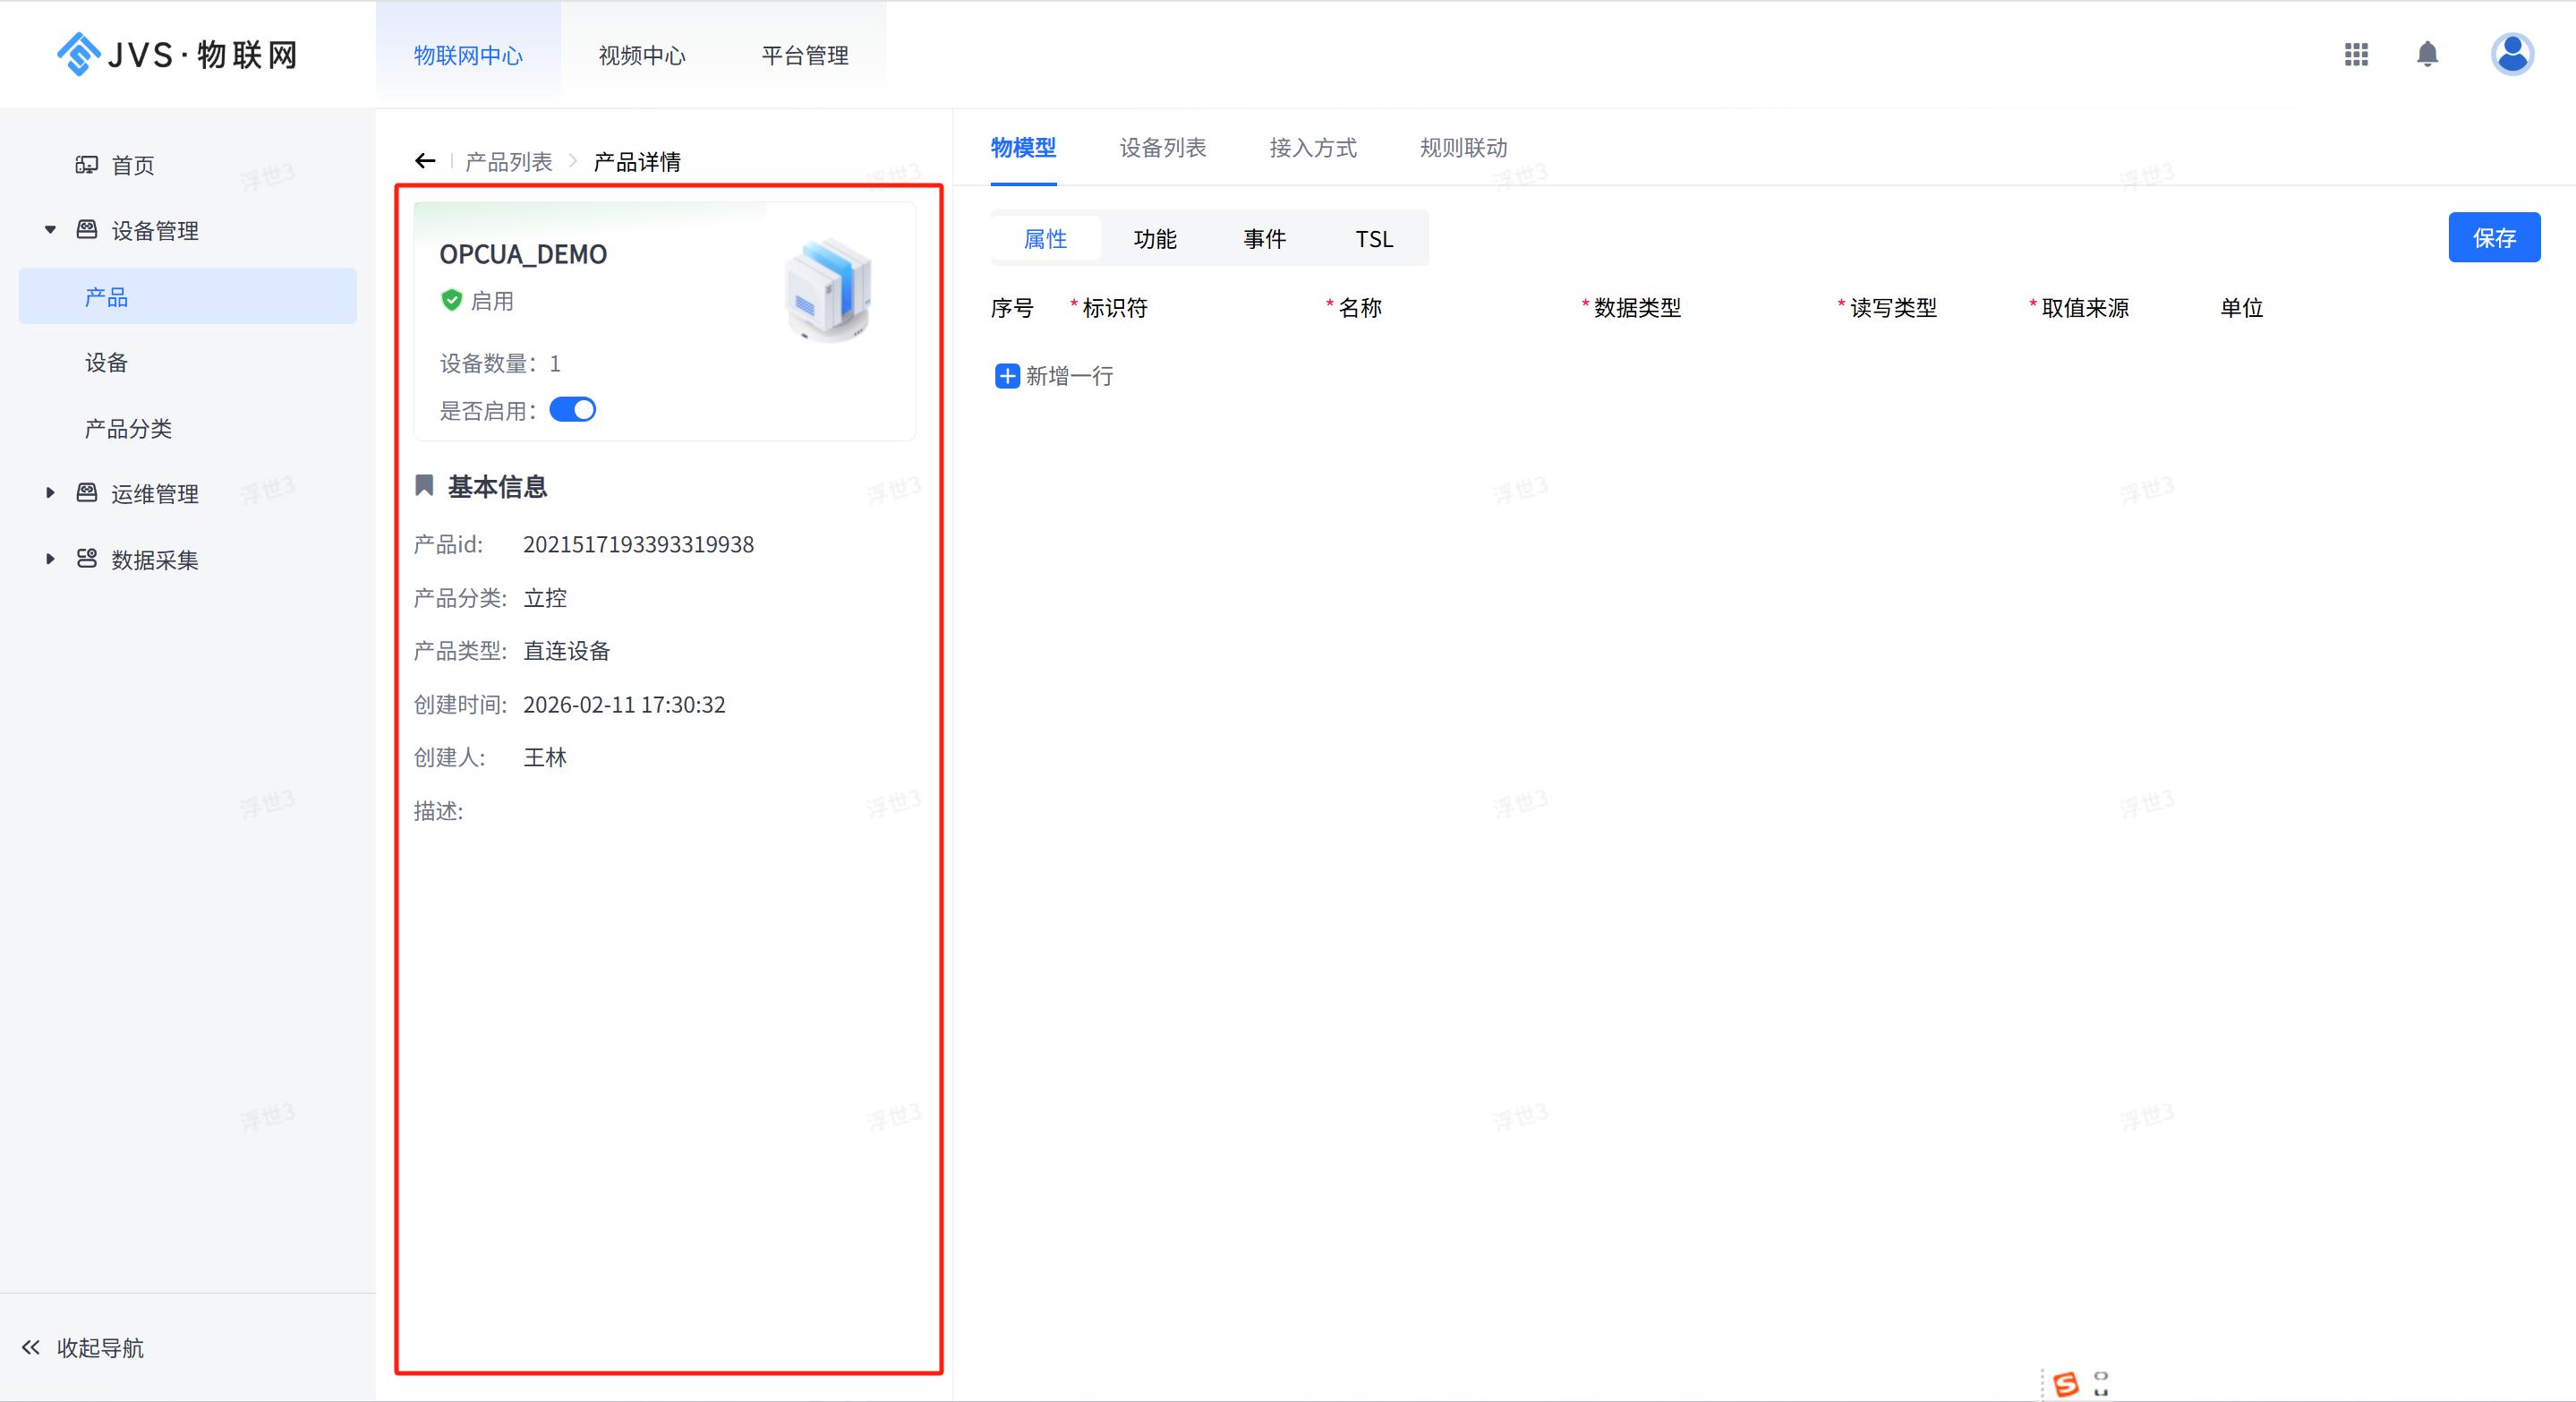Click the back arrow beside 产品列表
This screenshot has height=1402, width=2576.
(x=425, y=161)
